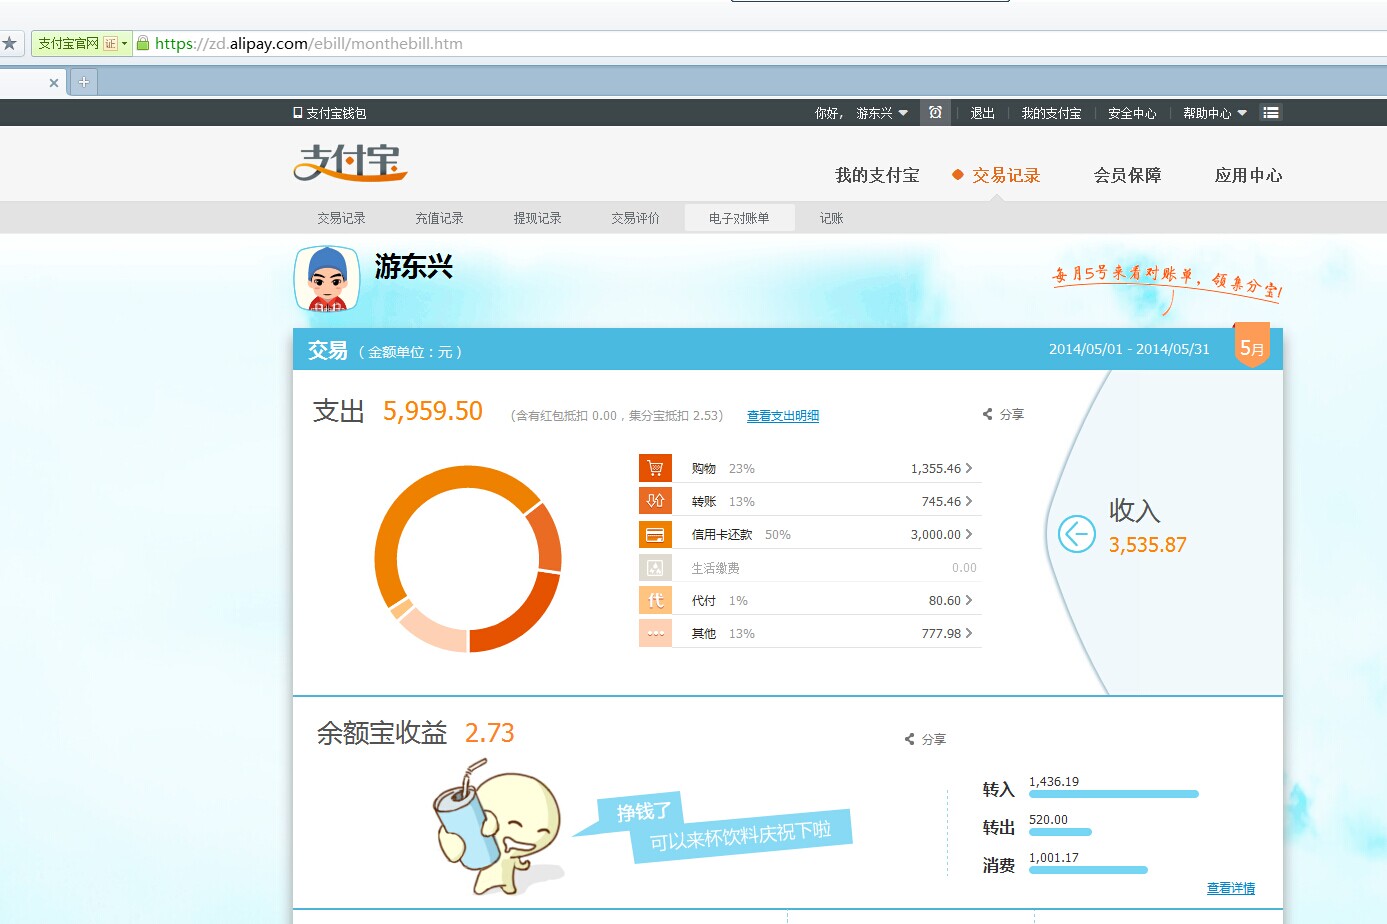Click the date range 2014/05/01 - 2014/05/31
1387x924 pixels.
click(x=1129, y=349)
